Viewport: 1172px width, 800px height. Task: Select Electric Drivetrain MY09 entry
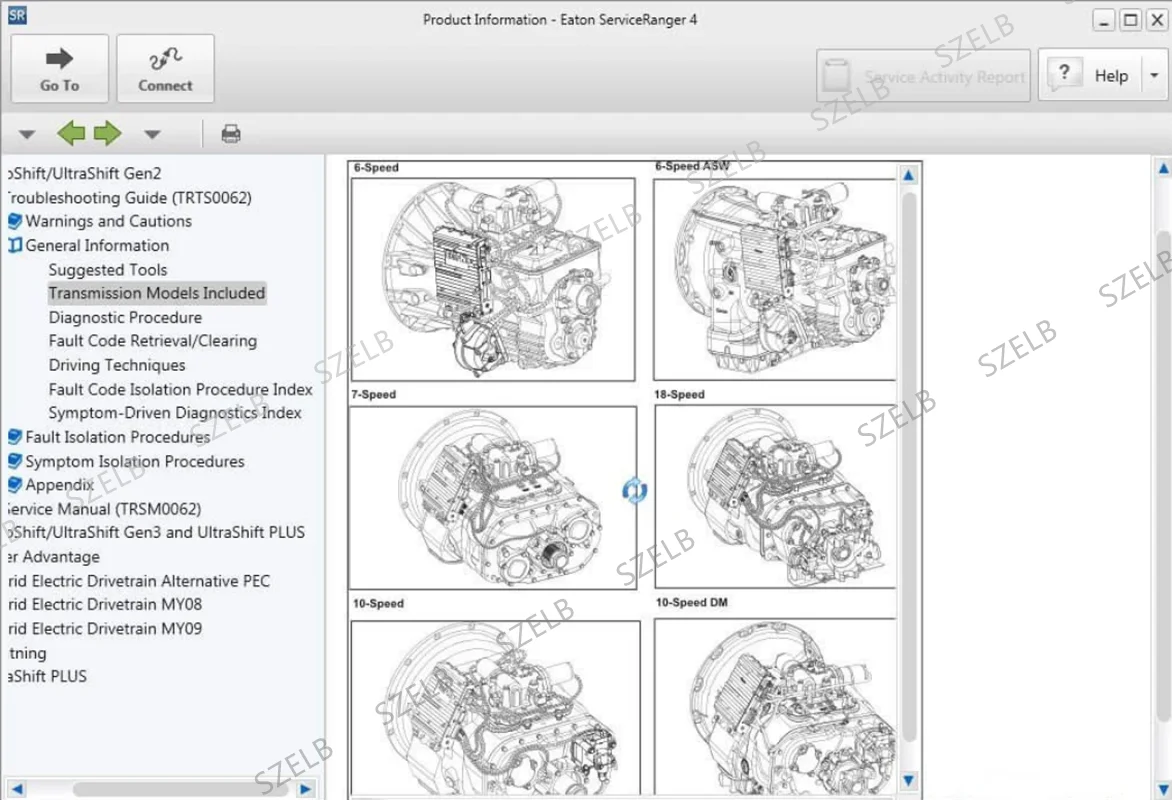[x=105, y=629]
